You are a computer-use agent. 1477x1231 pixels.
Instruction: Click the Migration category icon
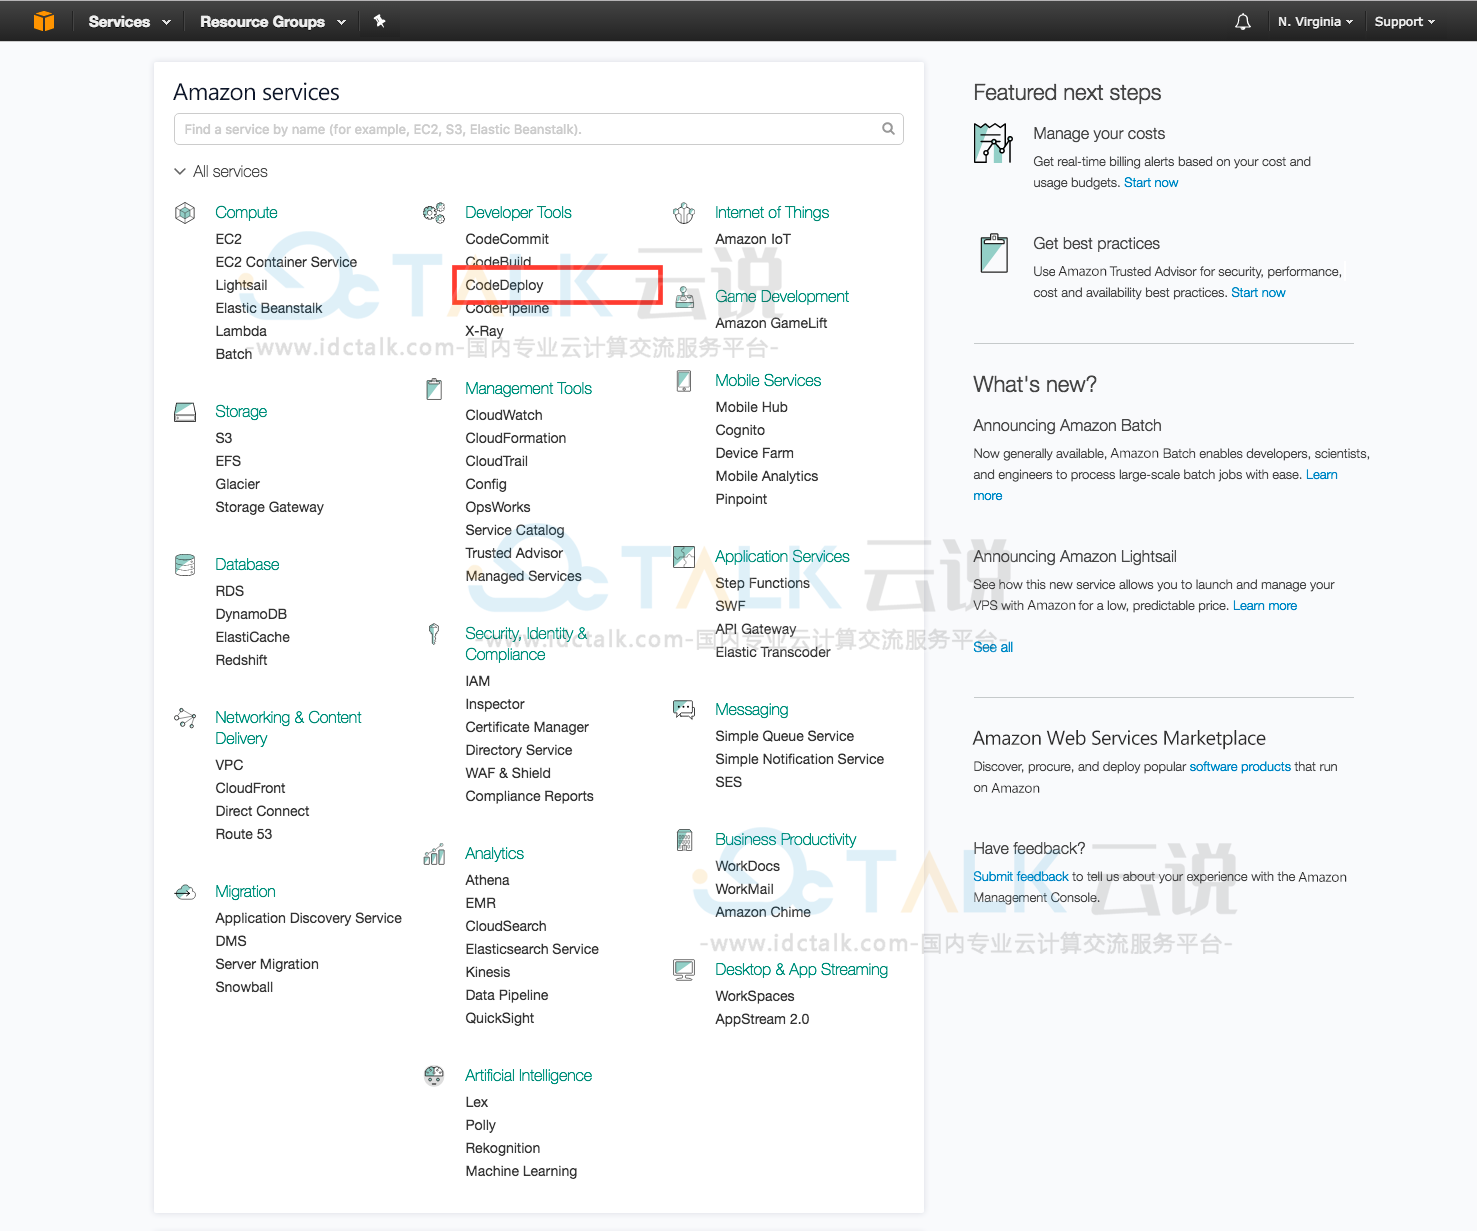point(185,892)
